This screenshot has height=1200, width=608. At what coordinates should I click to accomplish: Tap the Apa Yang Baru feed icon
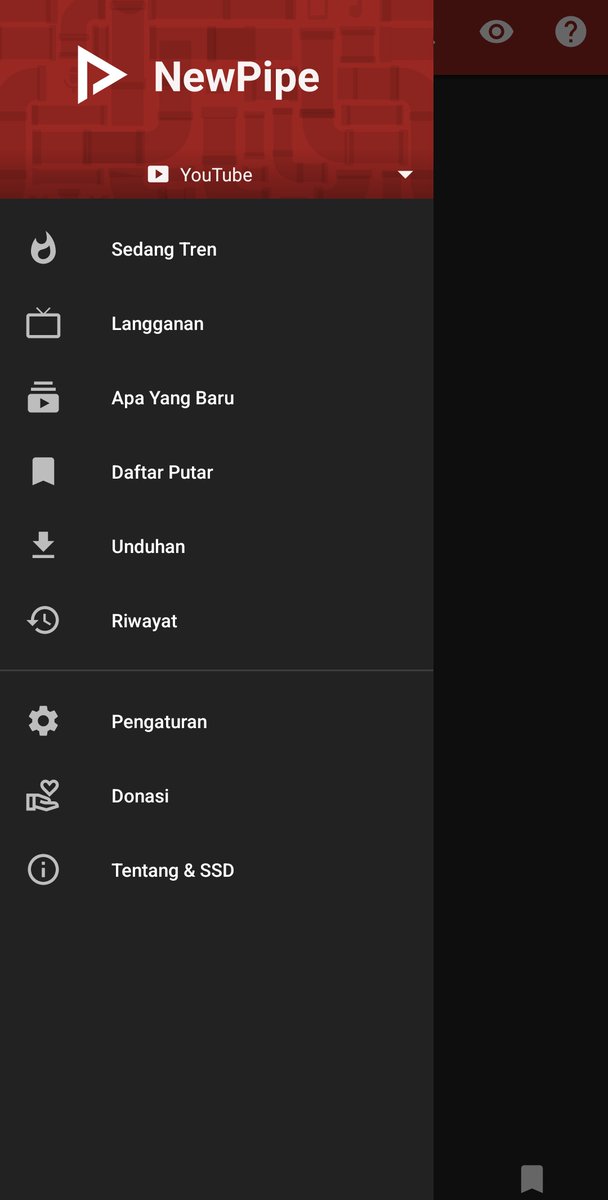pyautogui.click(x=43, y=397)
